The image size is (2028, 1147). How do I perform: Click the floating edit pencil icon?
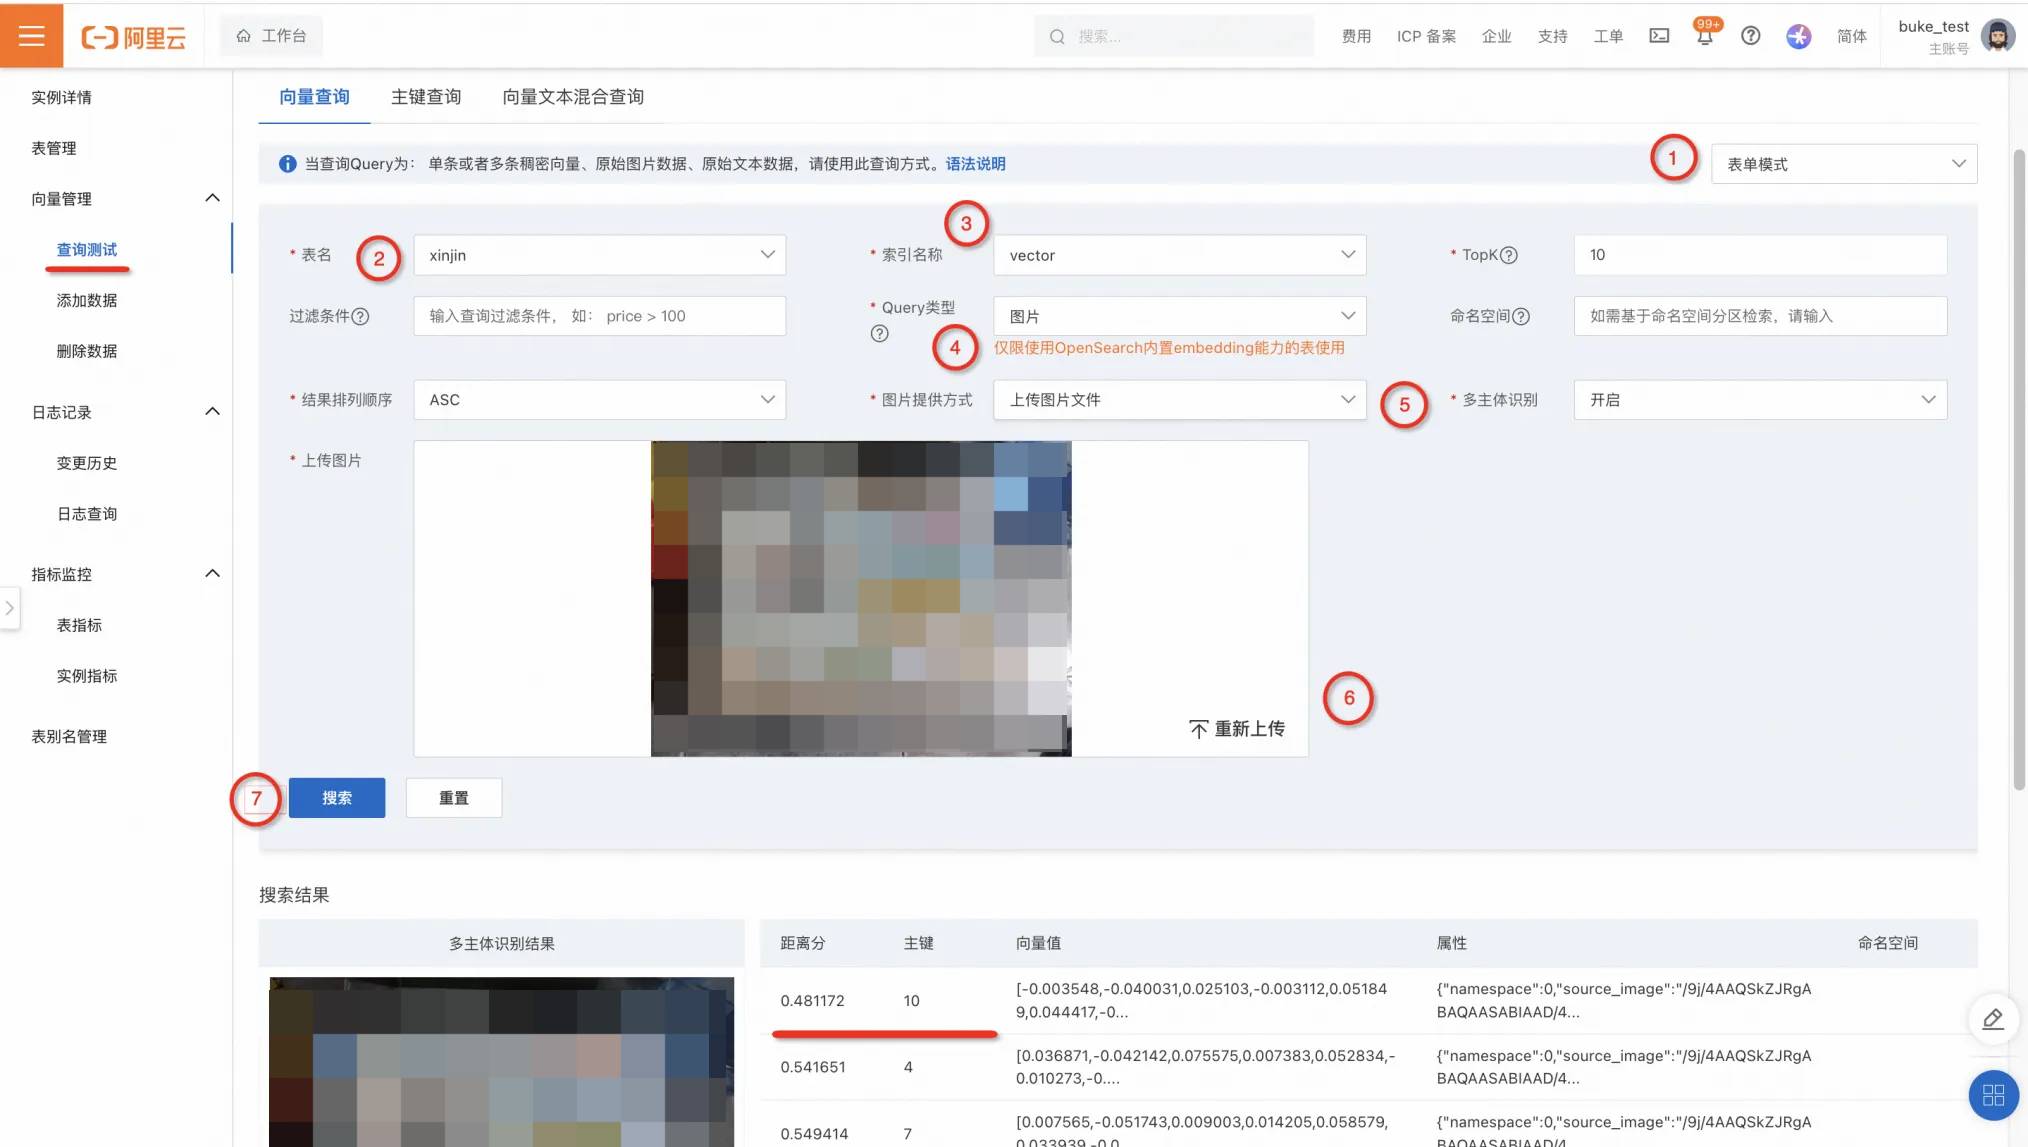1992,1019
